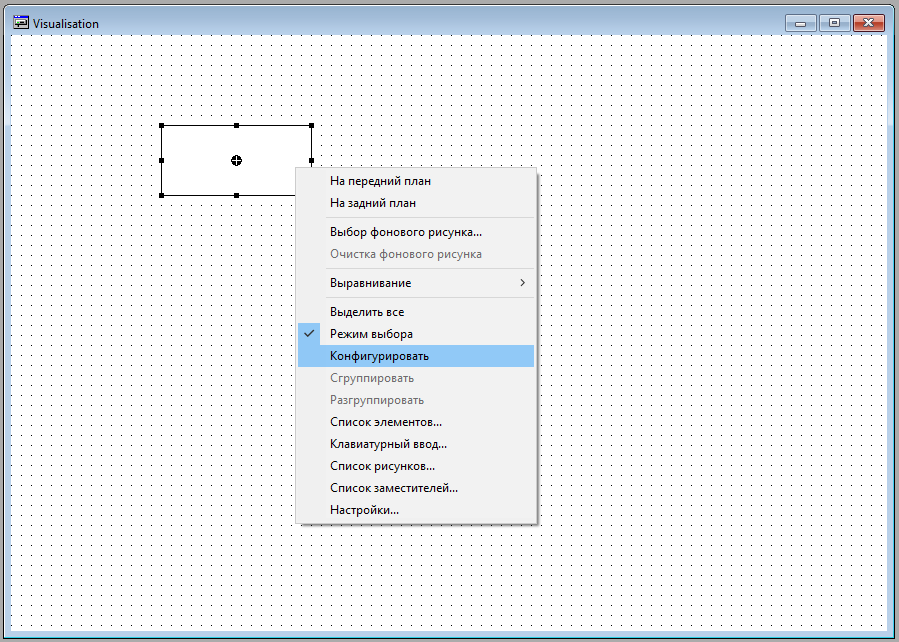Viewport: 899px width, 642px height.
Task: Choose Конфигурировать from context menu
Action: pyautogui.click(x=379, y=356)
